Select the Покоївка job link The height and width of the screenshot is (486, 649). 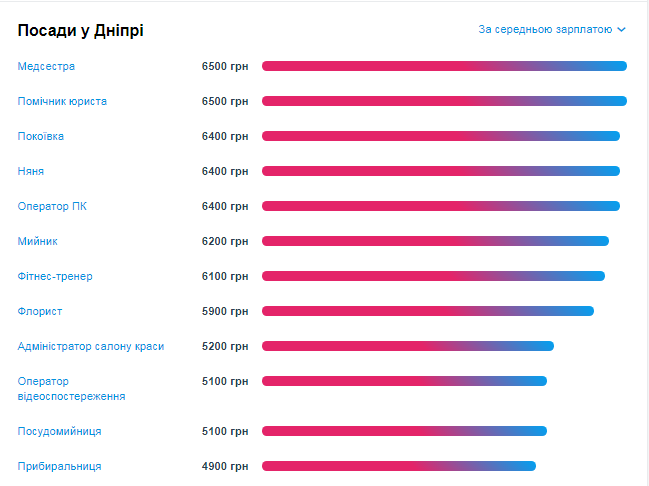click(41, 136)
